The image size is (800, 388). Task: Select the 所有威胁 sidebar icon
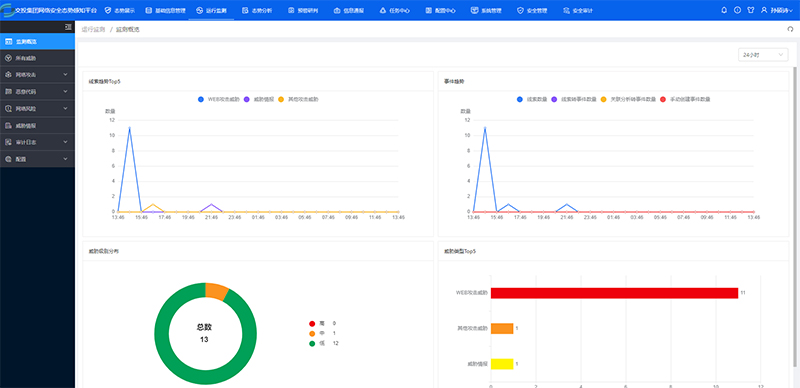click(x=9, y=58)
